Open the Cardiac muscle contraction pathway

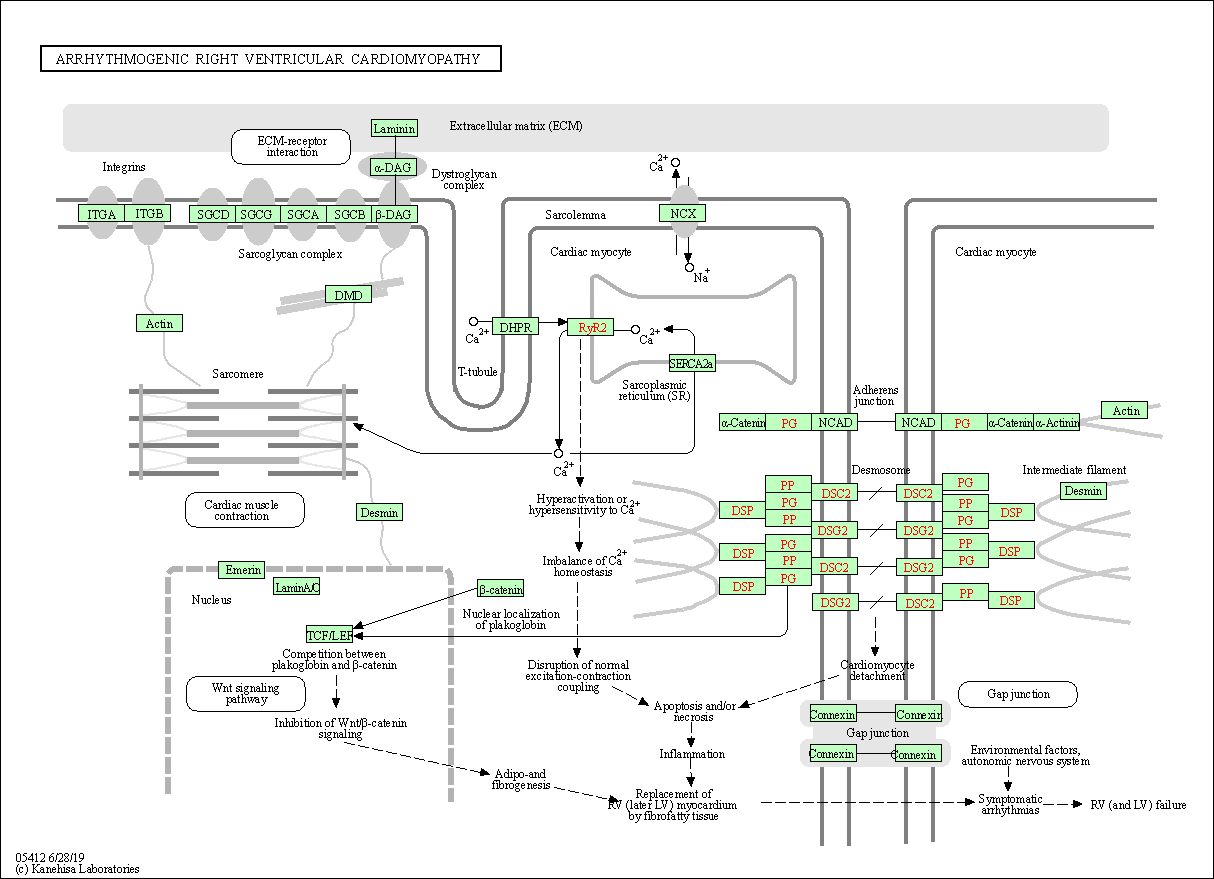[244, 510]
